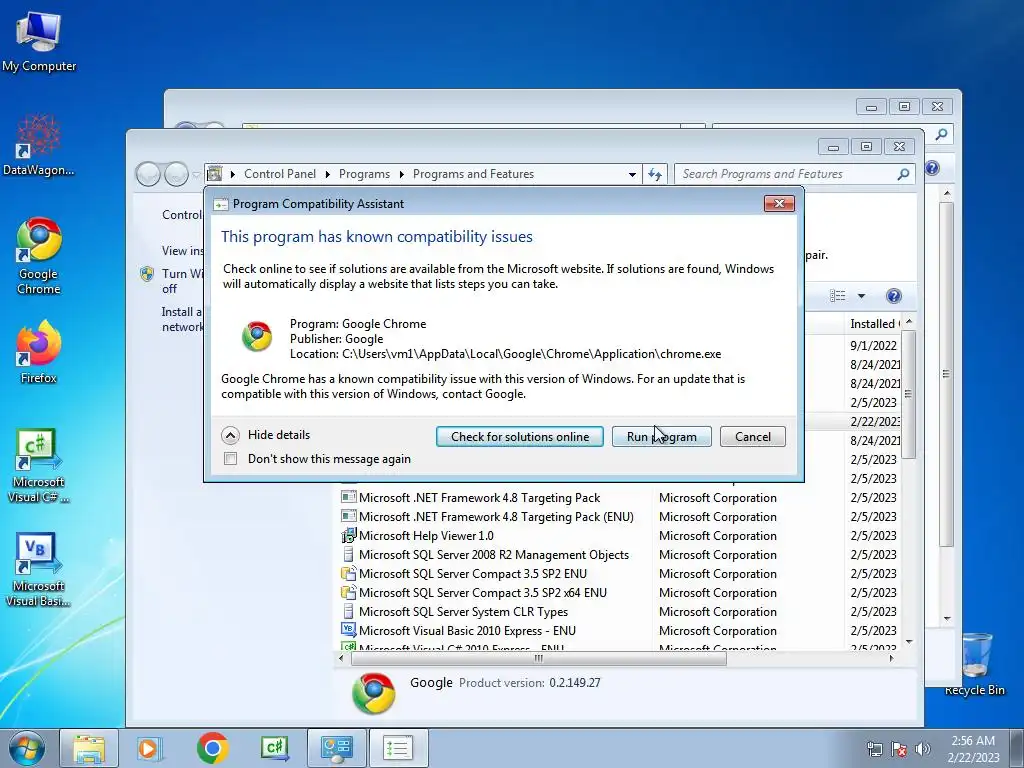This screenshot has height=768, width=1024.
Task: Click the 9/1/2022 install date cell
Action: [x=873, y=345]
